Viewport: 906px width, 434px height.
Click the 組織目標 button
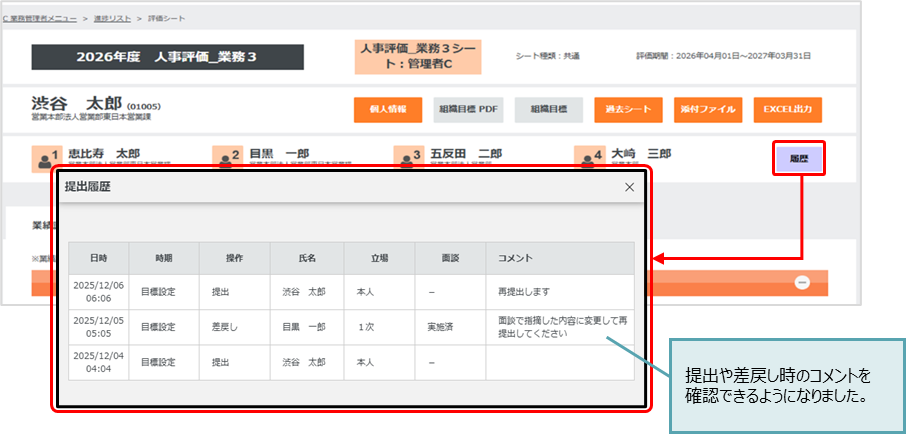[x=547, y=109]
